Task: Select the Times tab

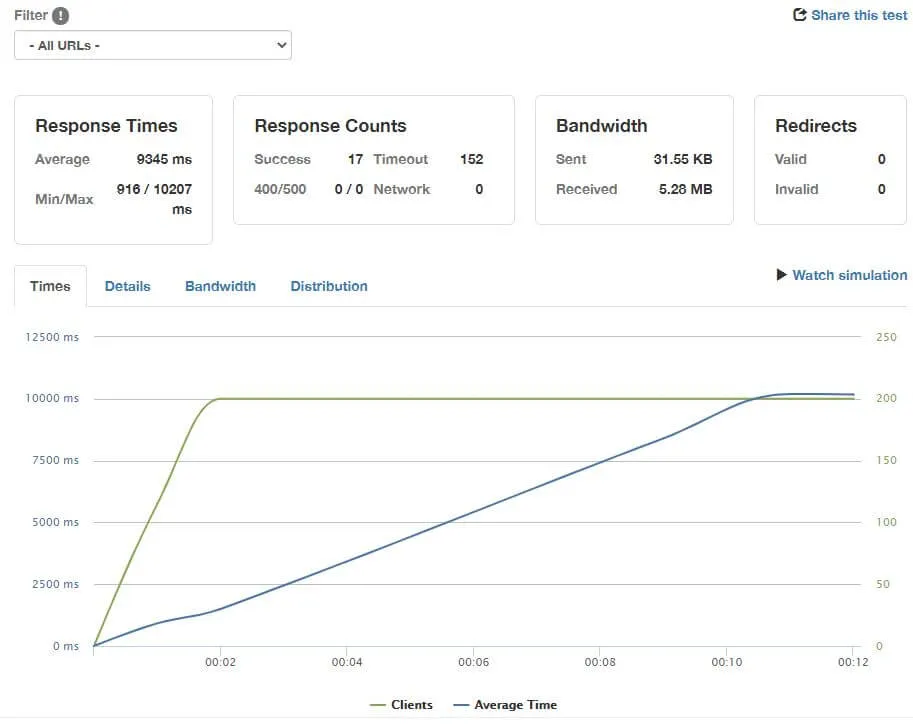Action: tap(50, 286)
